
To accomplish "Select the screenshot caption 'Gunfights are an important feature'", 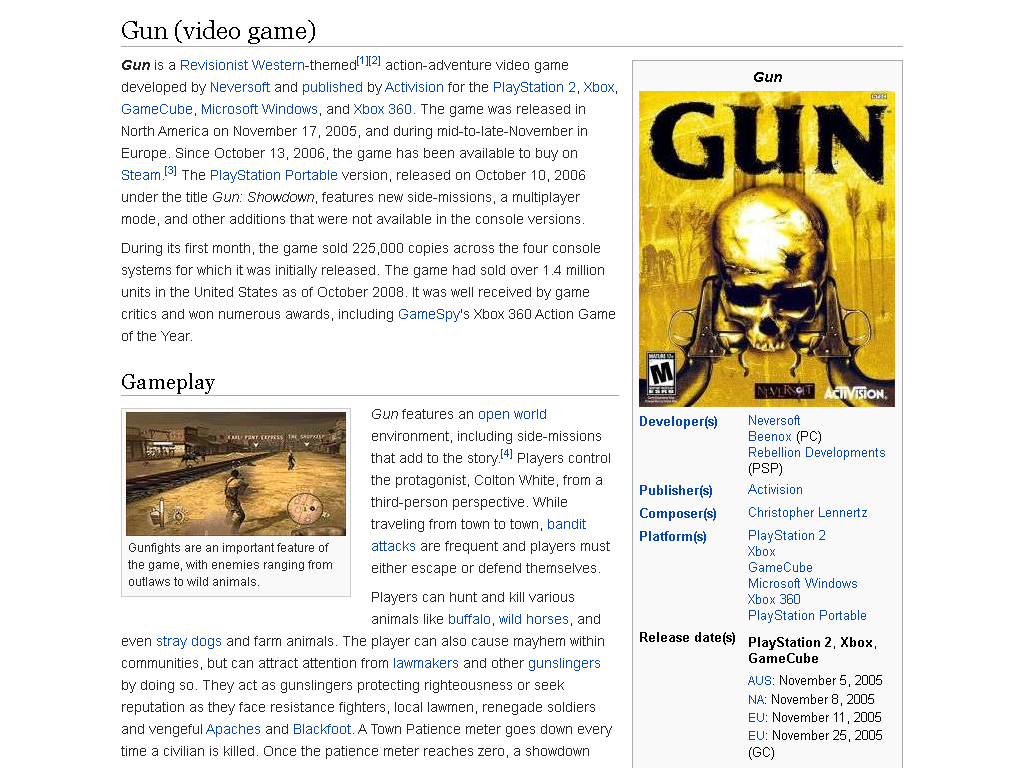I will tap(231, 564).
